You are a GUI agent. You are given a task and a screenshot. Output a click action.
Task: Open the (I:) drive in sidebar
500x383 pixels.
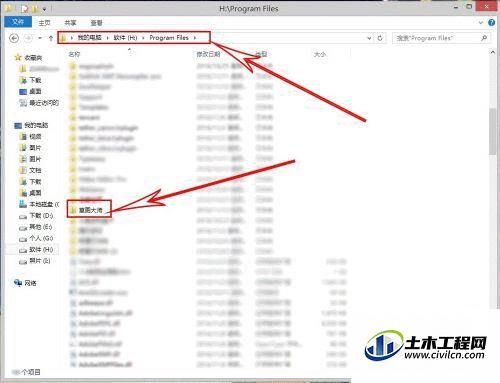(40, 261)
